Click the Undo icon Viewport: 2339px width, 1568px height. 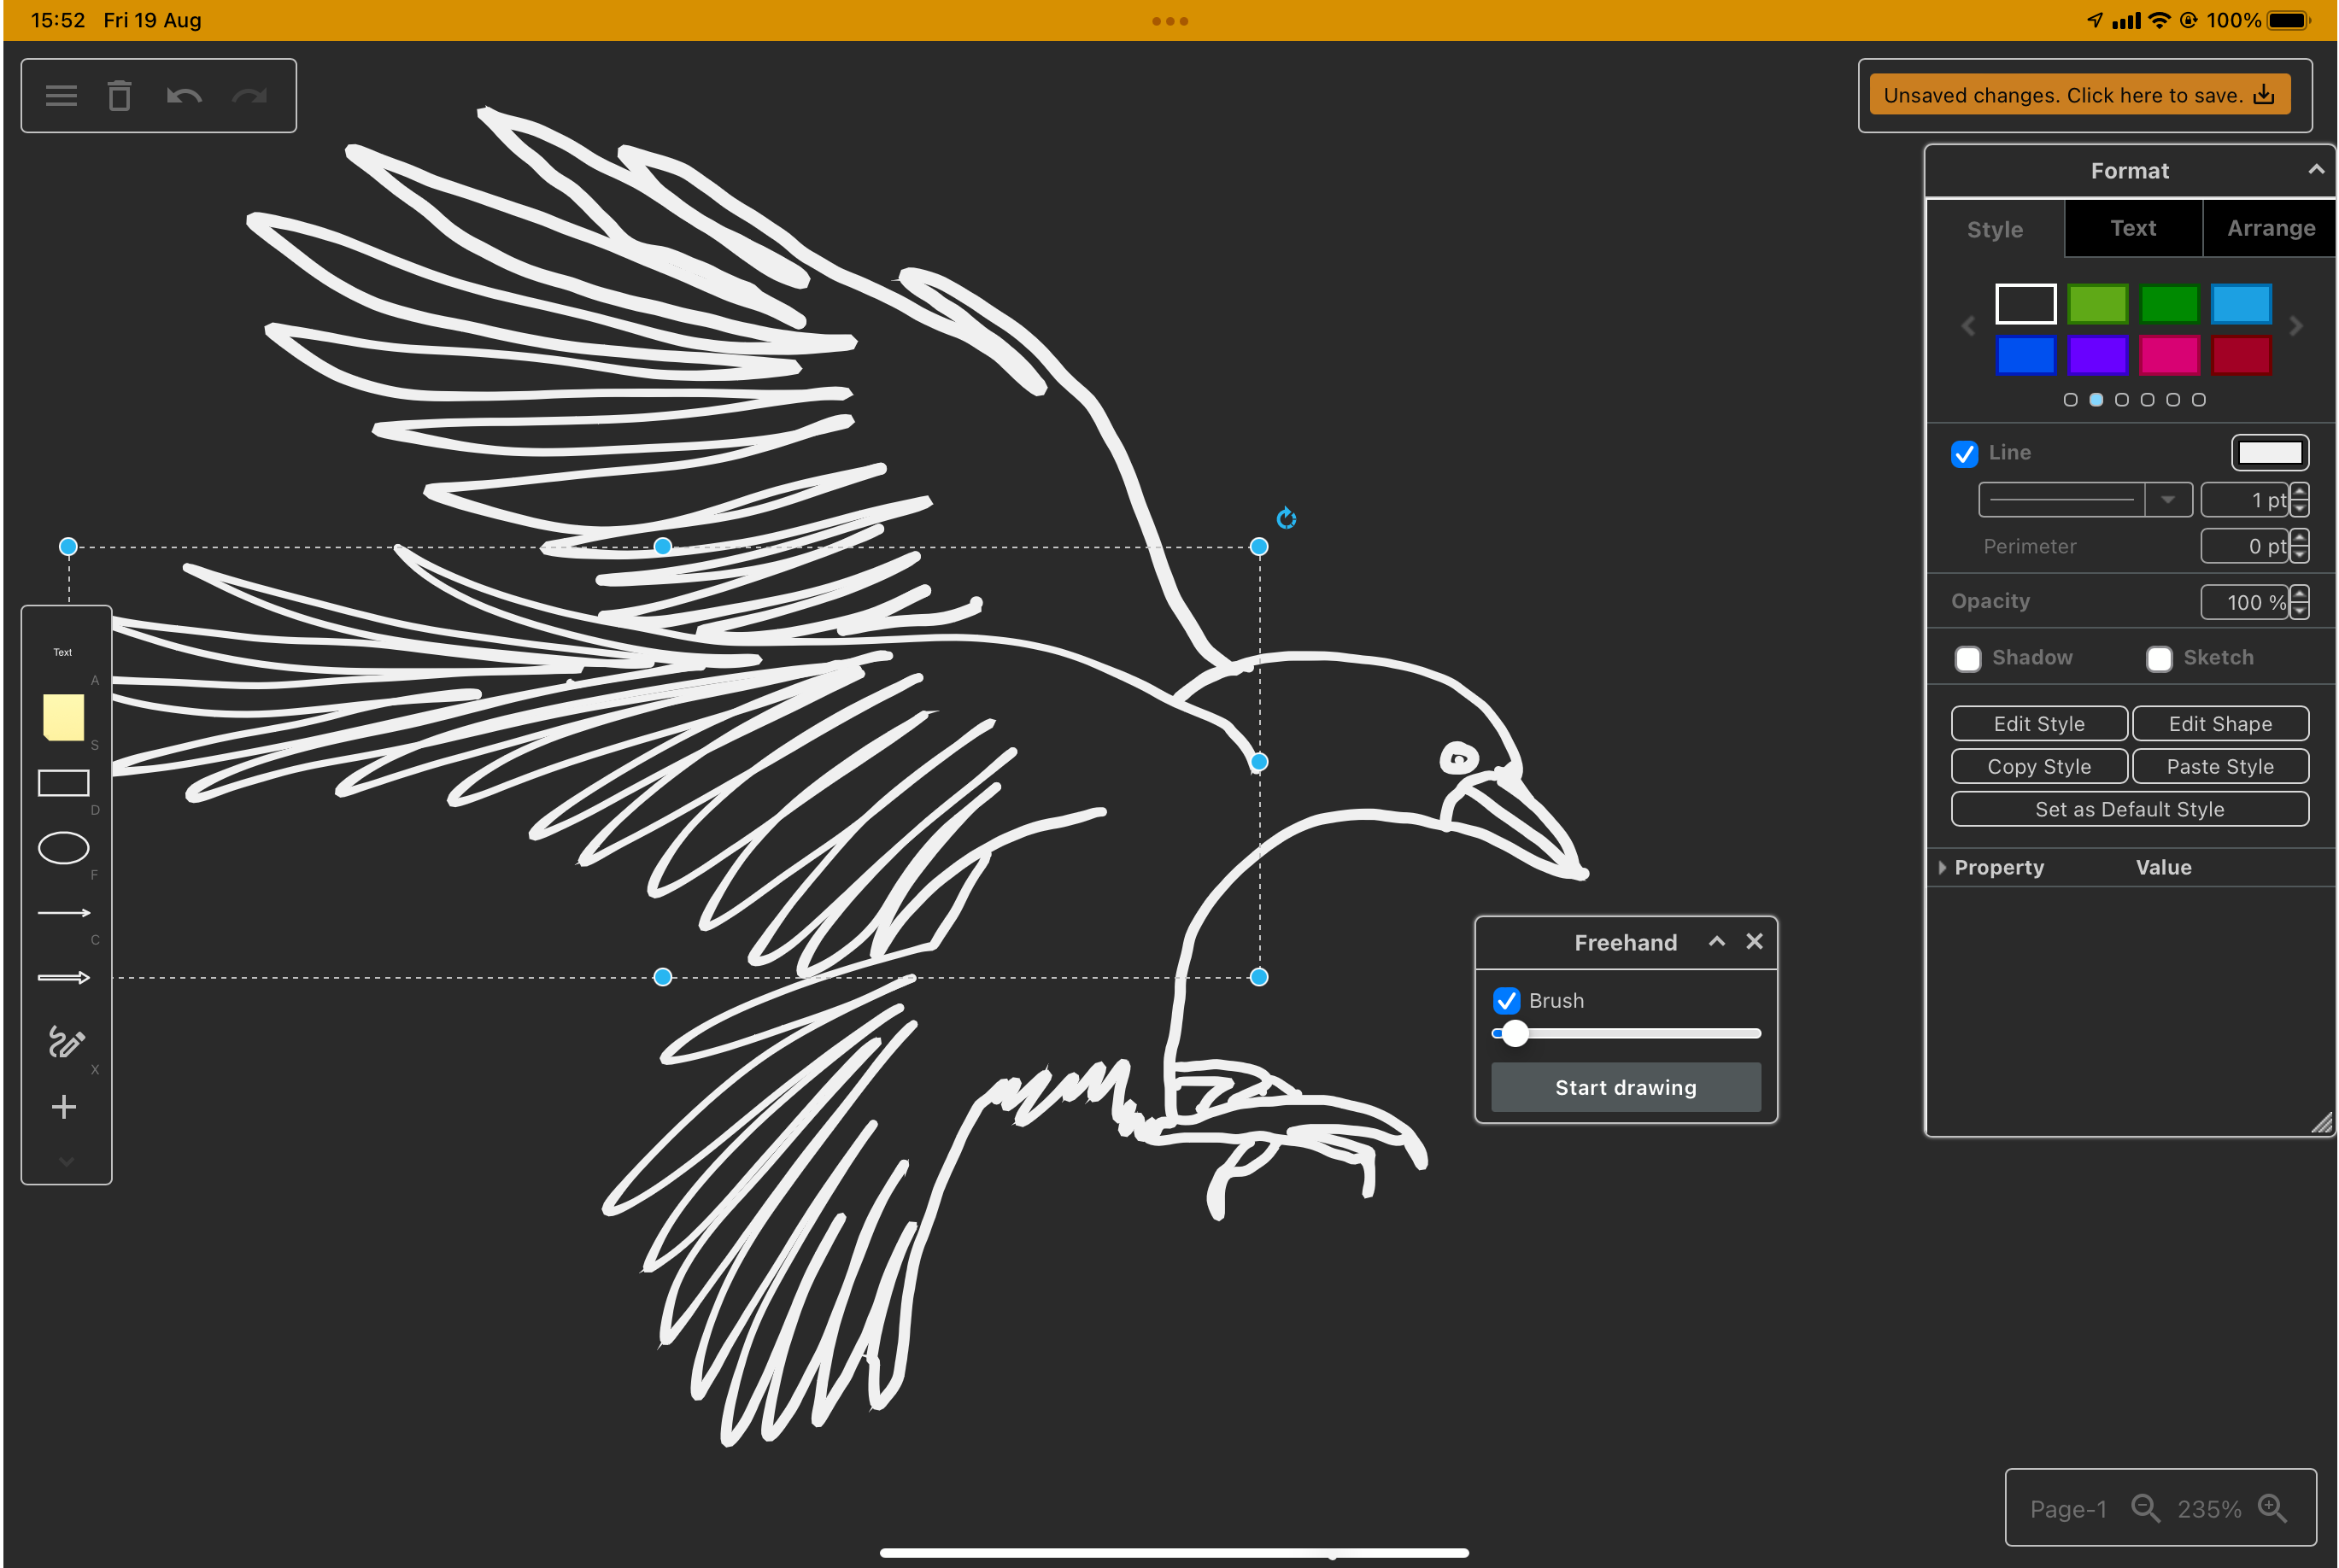click(x=183, y=95)
